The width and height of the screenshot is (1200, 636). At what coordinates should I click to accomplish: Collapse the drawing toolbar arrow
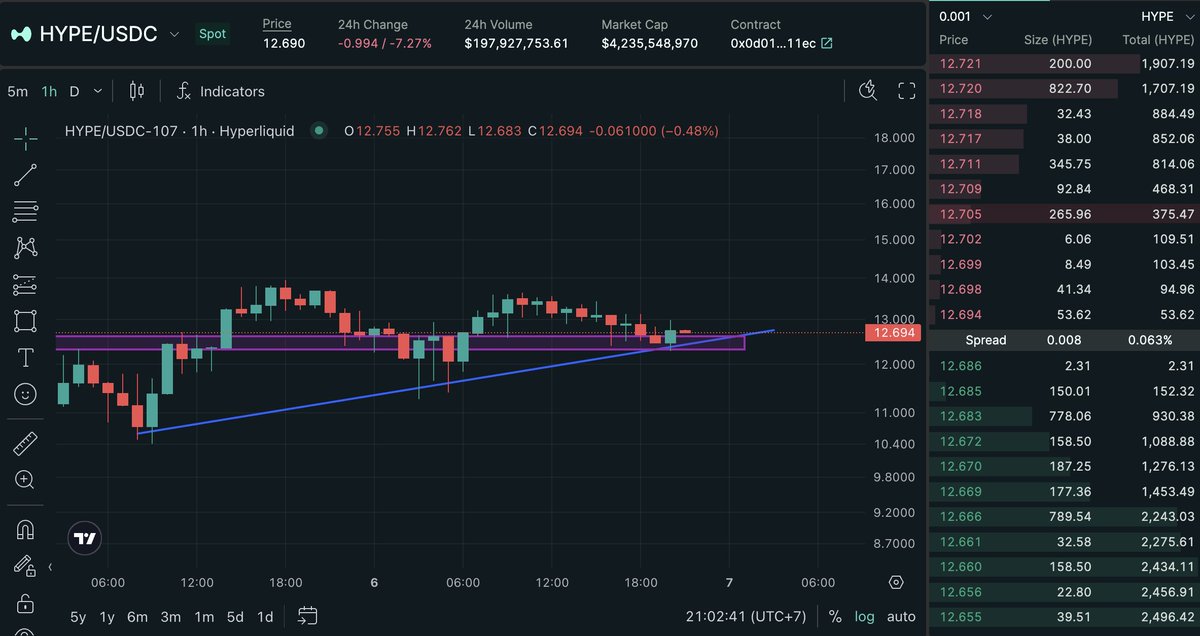50,567
